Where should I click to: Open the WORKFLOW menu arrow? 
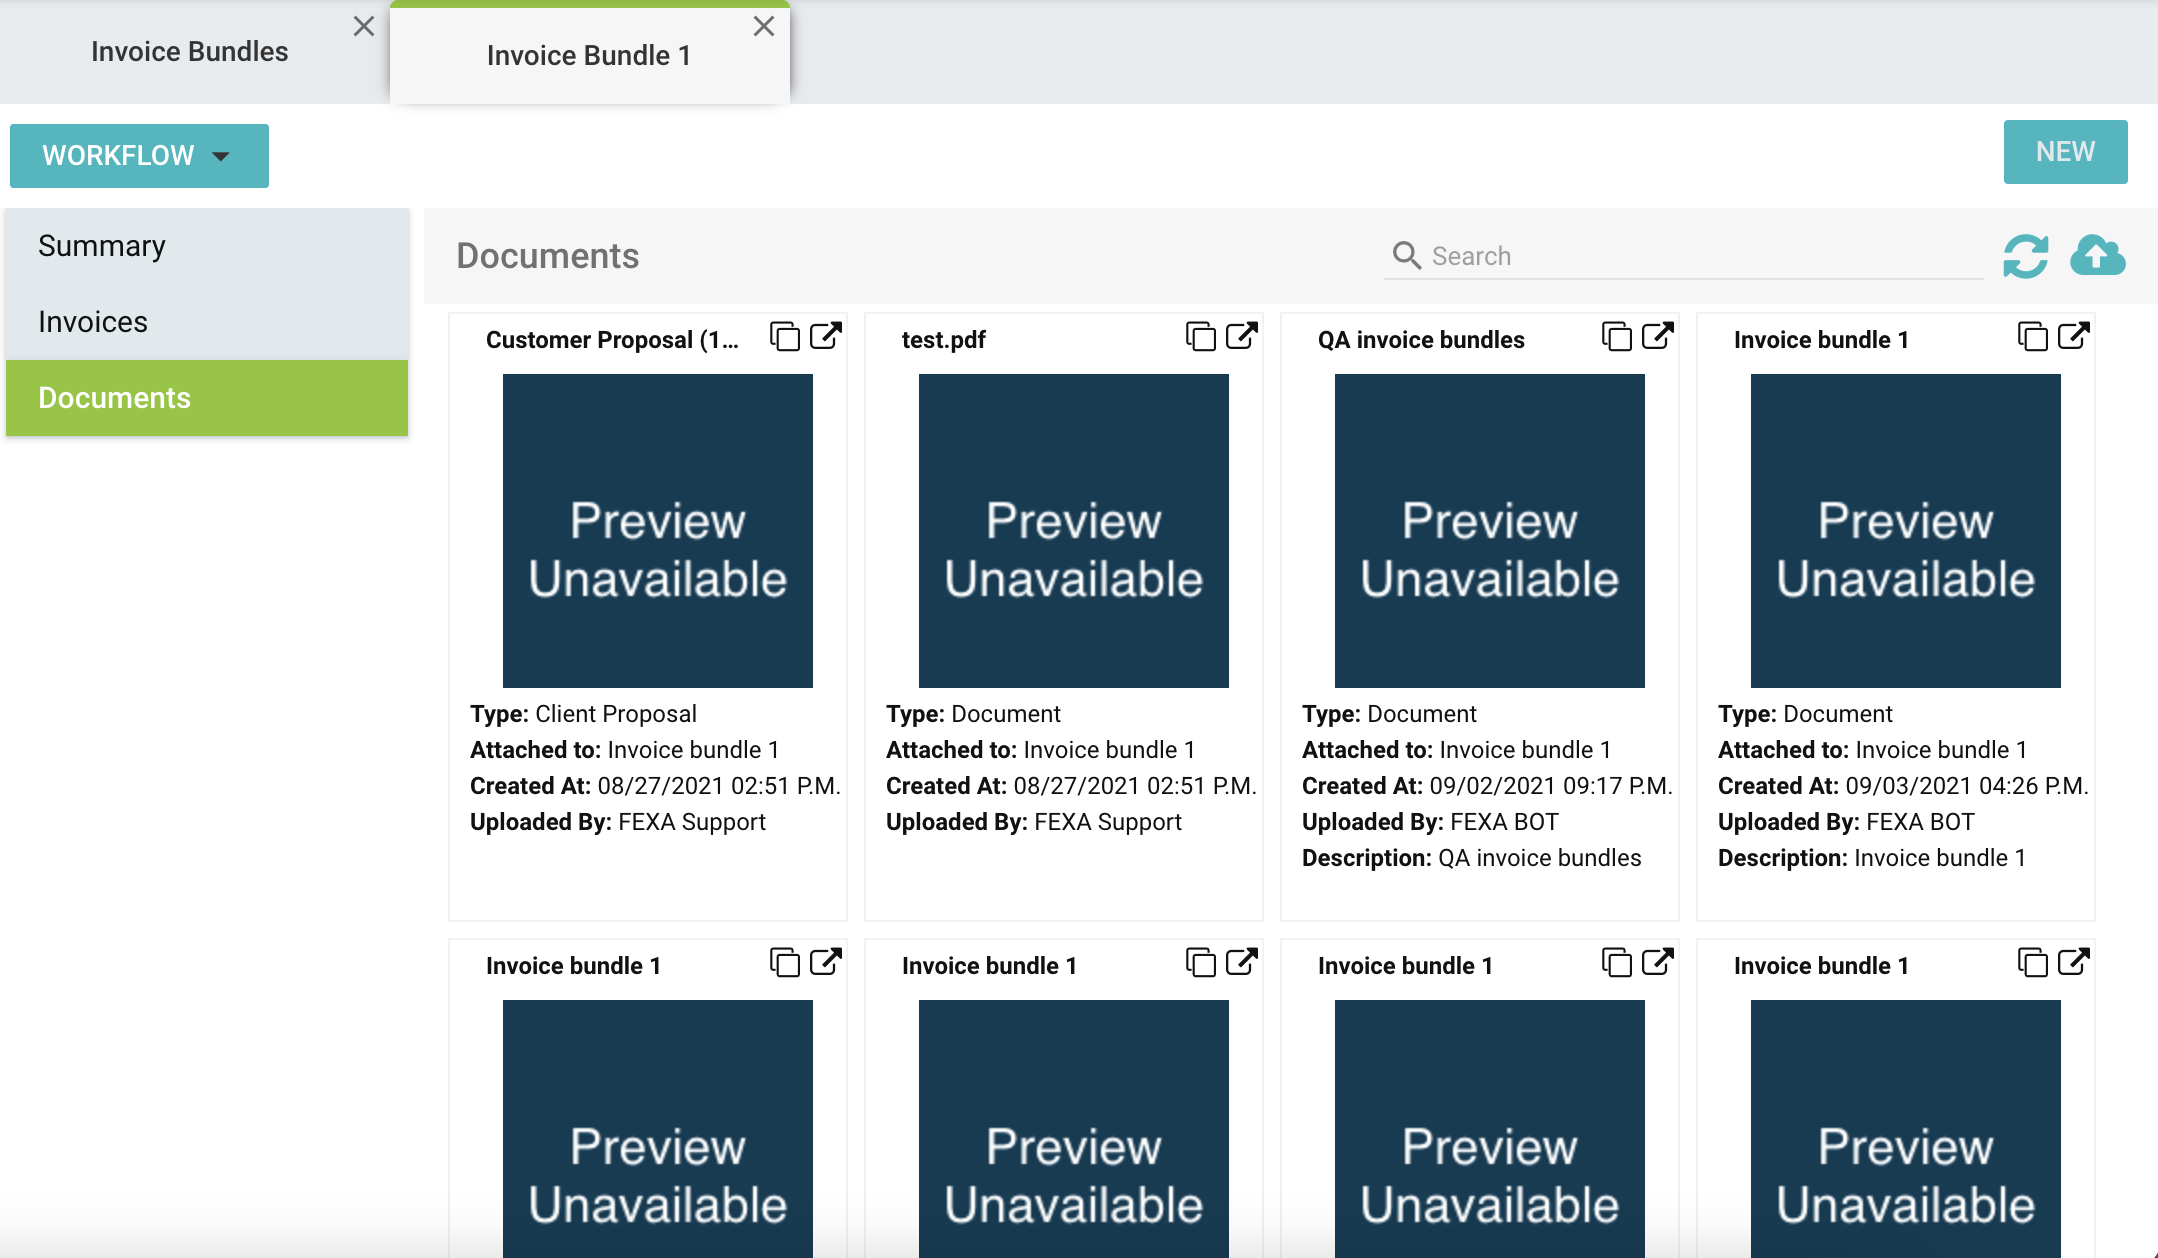(x=221, y=156)
